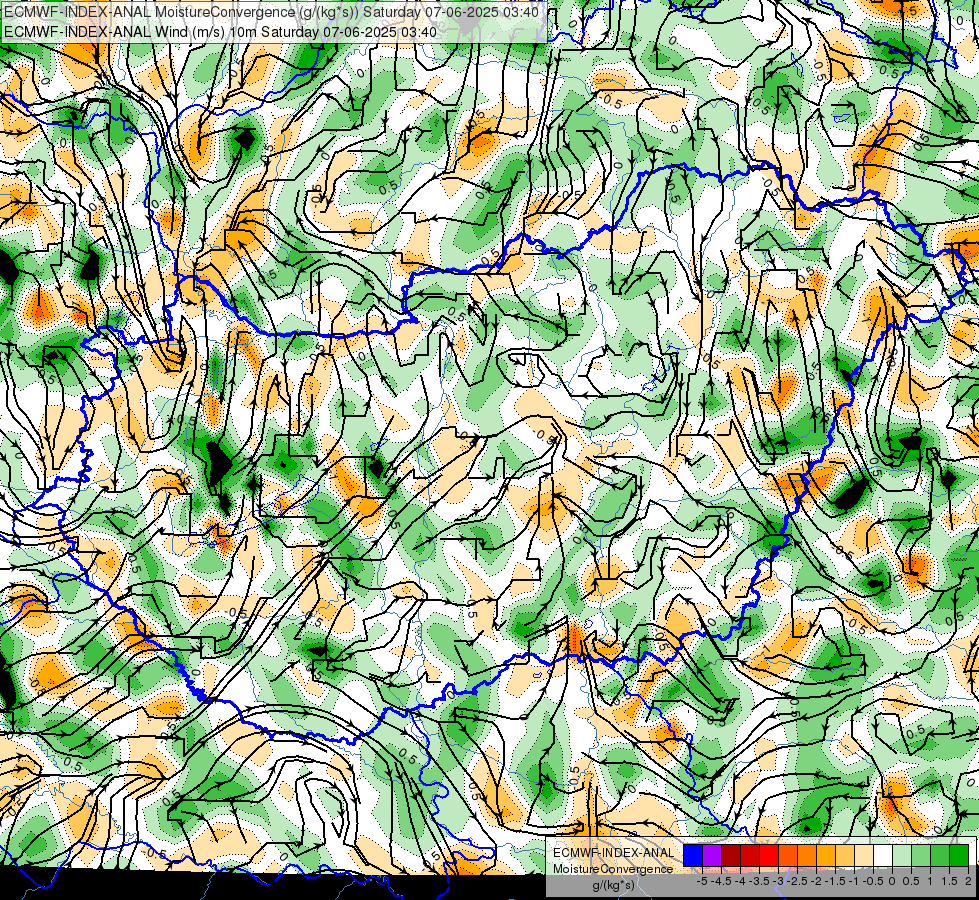
Task: Click the -1.5 legend scale value
Action: pos(837,881)
